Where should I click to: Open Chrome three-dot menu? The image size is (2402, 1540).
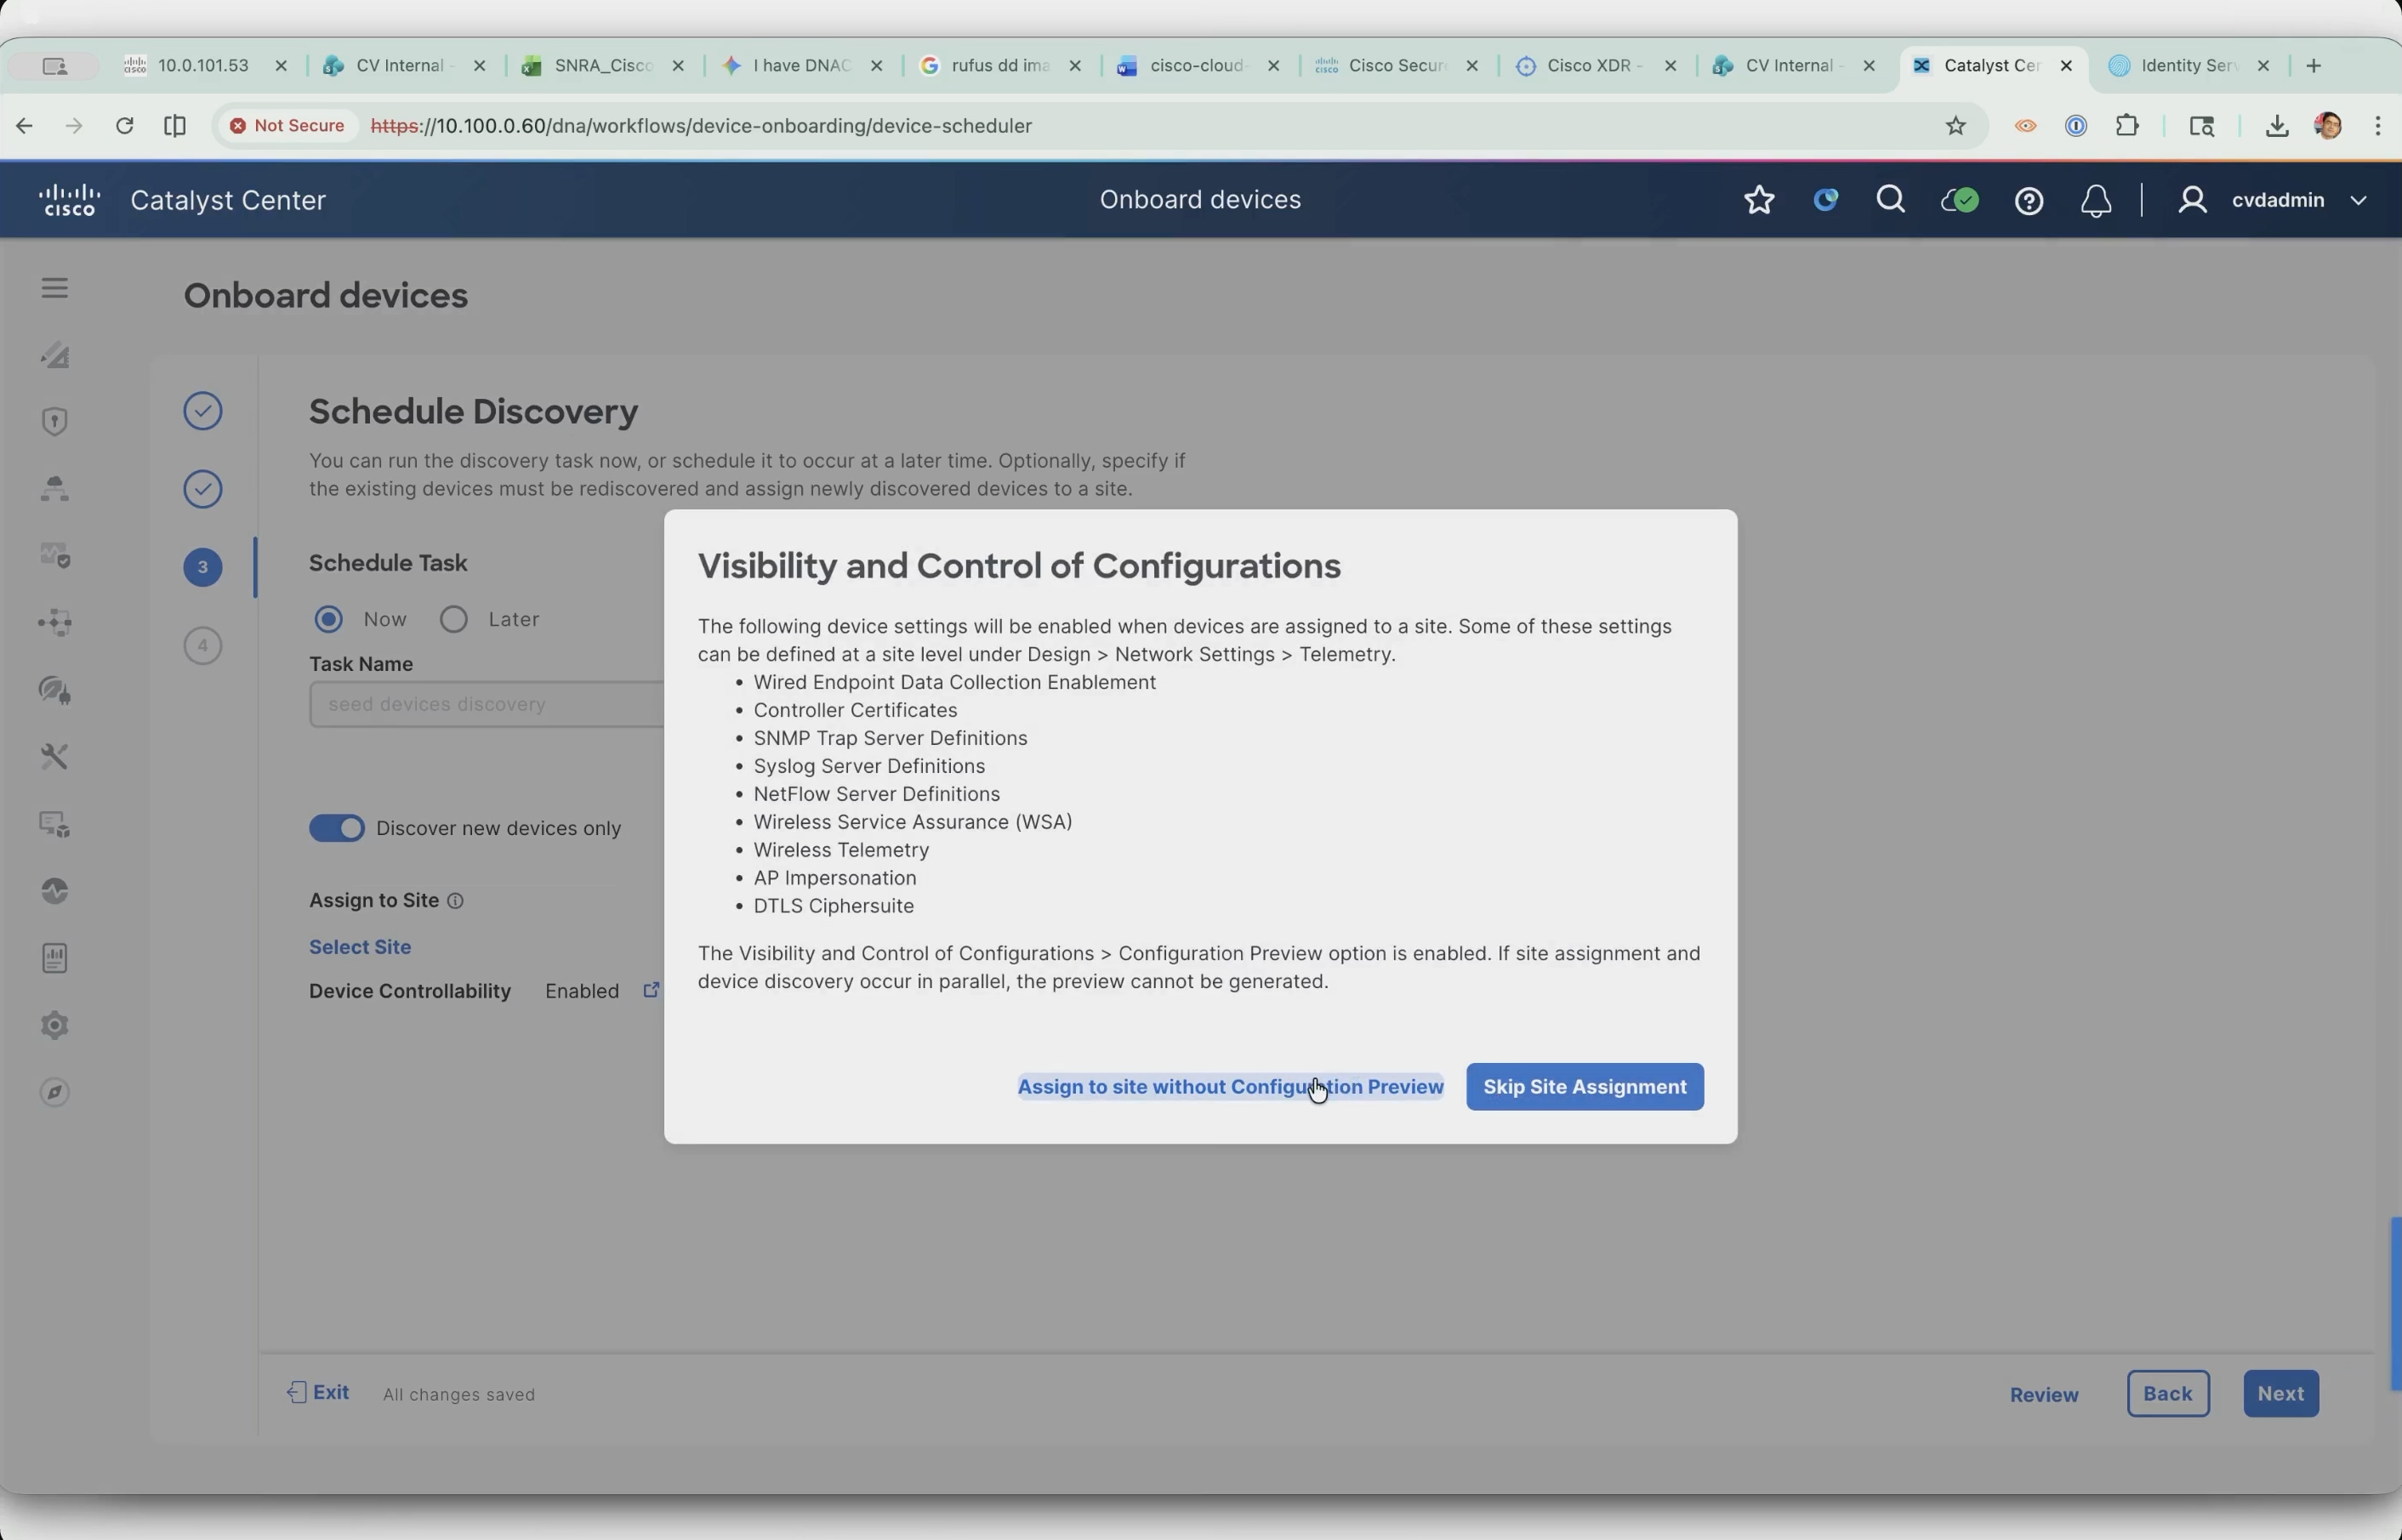pyautogui.click(x=2378, y=125)
